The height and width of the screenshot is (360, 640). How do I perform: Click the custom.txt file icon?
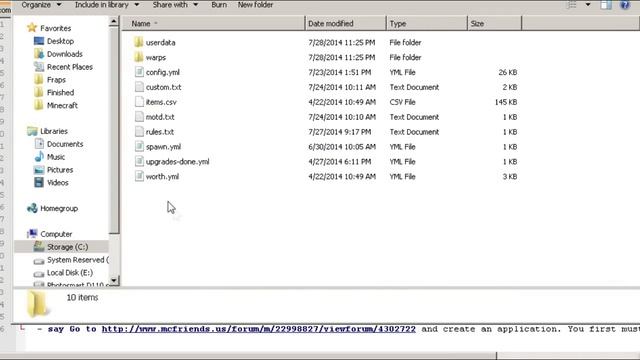(139, 87)
